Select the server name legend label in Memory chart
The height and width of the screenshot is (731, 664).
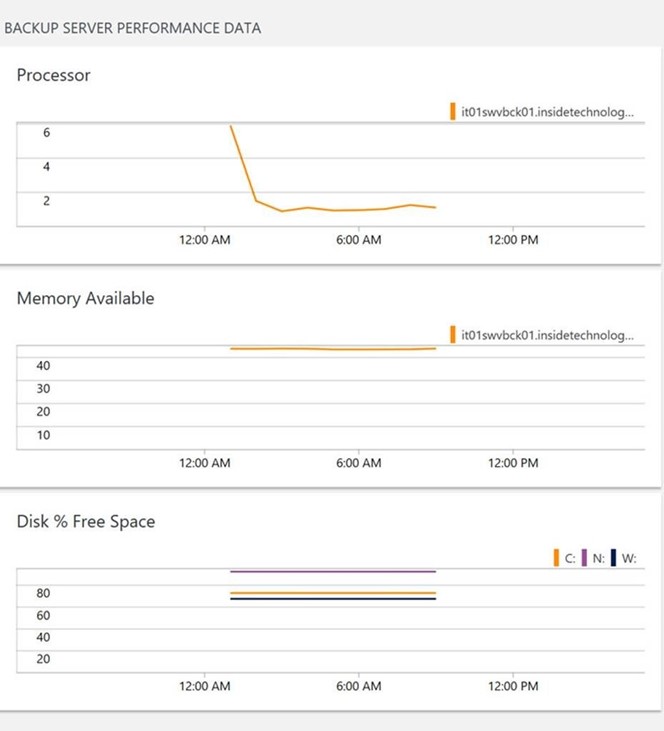[547, 334]
